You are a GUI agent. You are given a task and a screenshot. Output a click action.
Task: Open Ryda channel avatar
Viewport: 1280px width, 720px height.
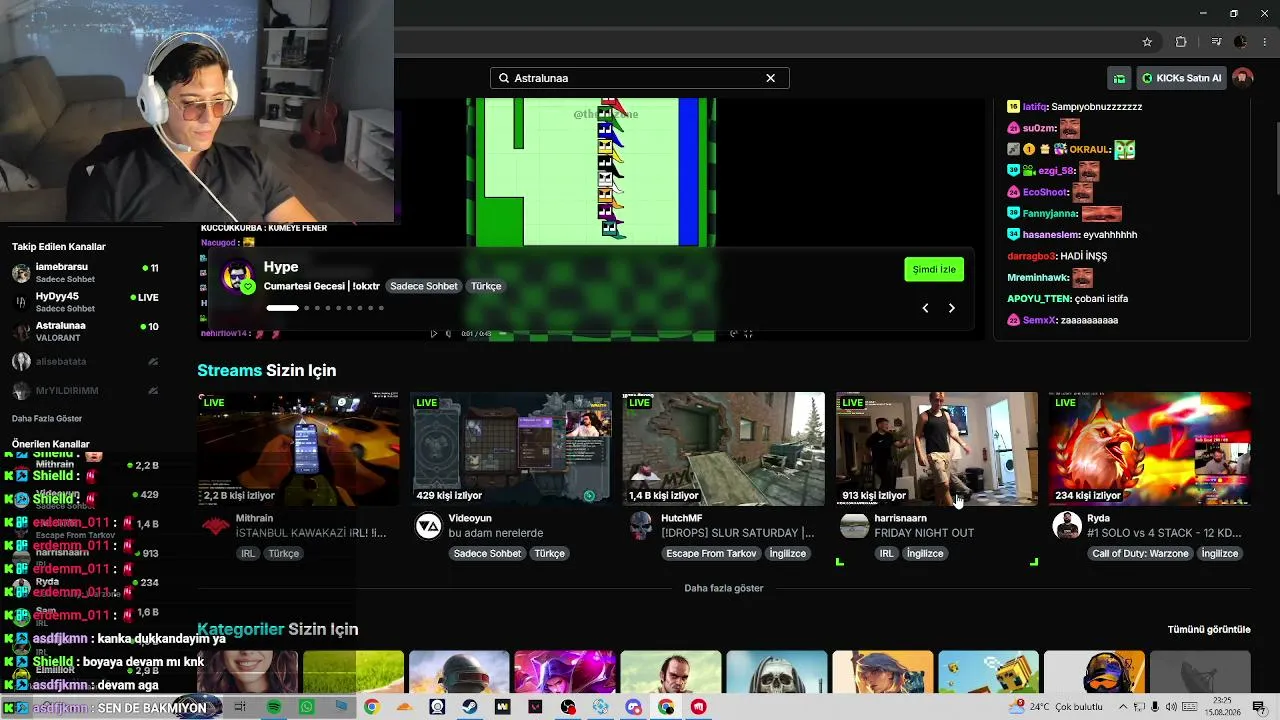[1068, 526]
